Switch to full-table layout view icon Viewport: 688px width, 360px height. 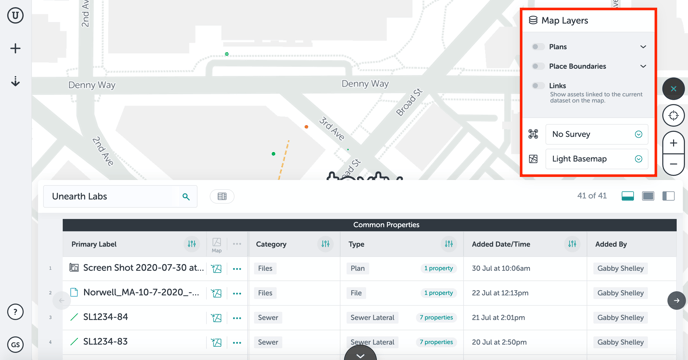(x=648, y=196)
